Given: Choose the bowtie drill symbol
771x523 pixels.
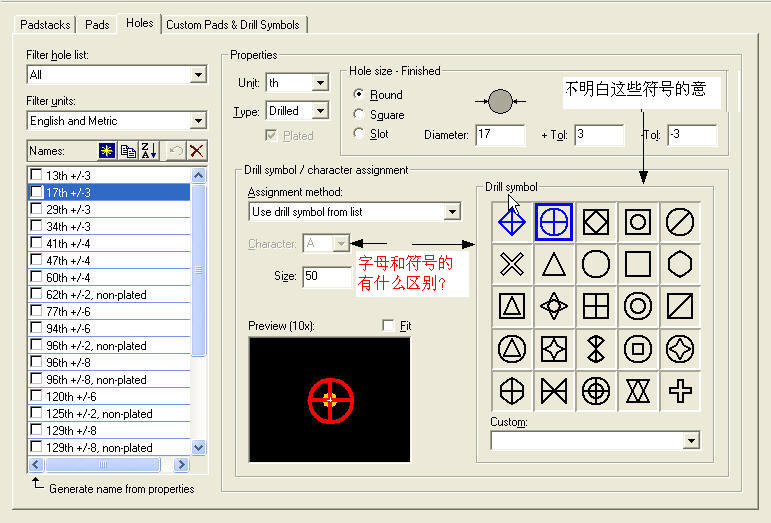Looking at the screenshot, I should coord(554,391).
